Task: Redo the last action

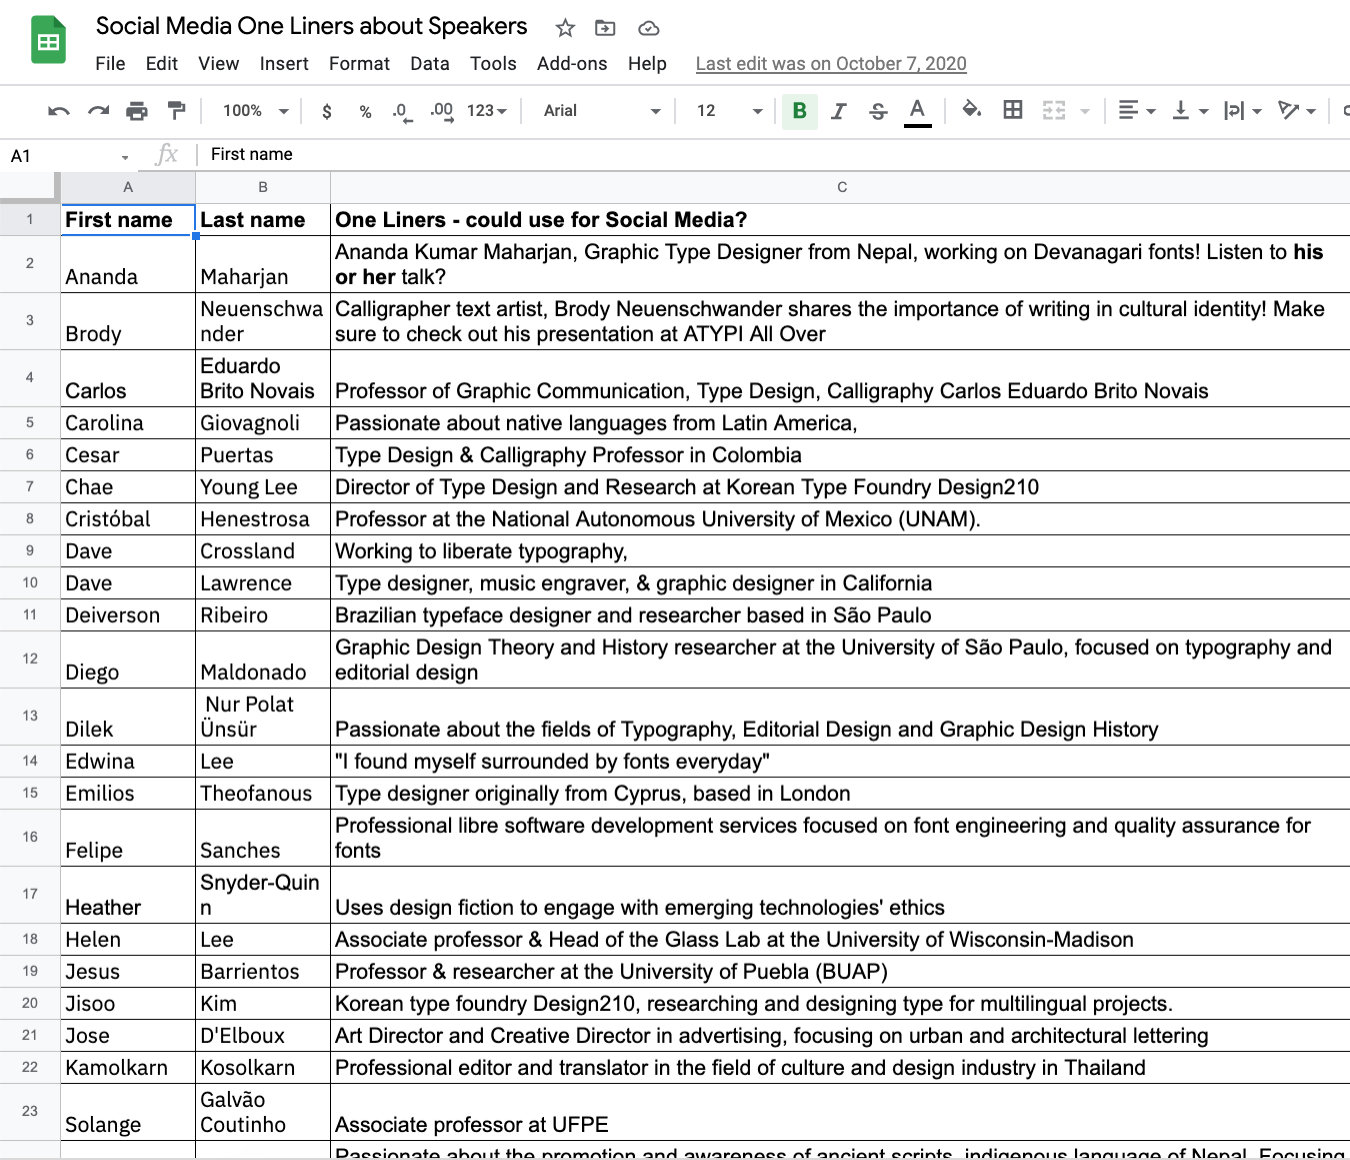Action: coord(98,111)
